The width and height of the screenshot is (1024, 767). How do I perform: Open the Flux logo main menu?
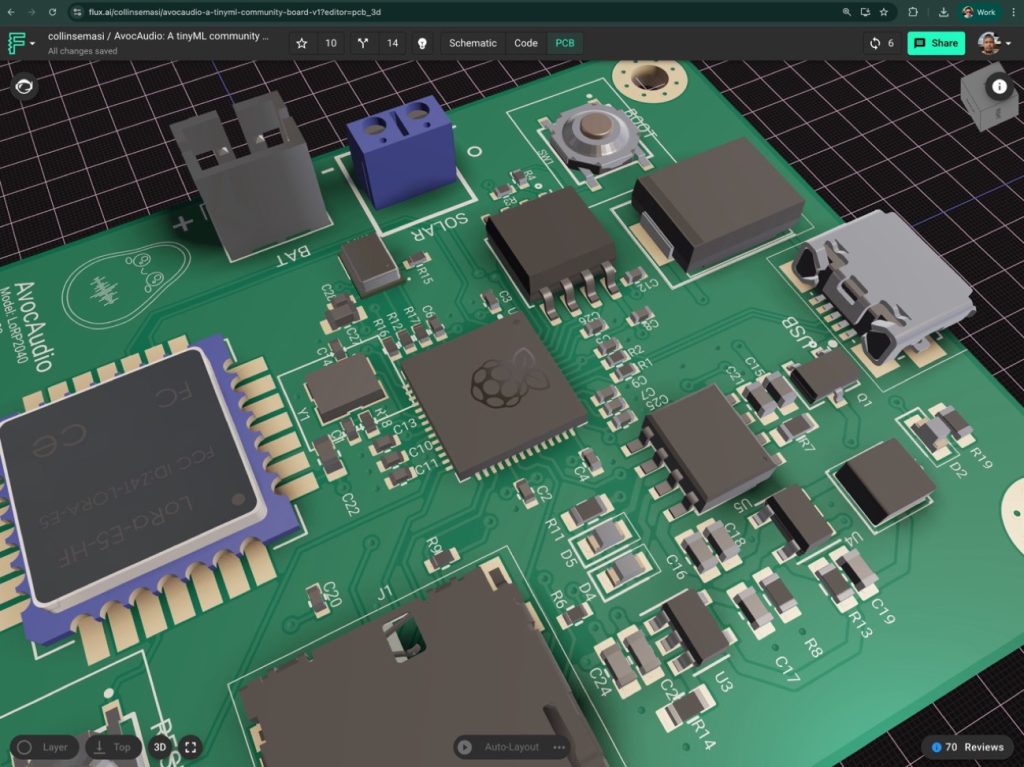20,43
